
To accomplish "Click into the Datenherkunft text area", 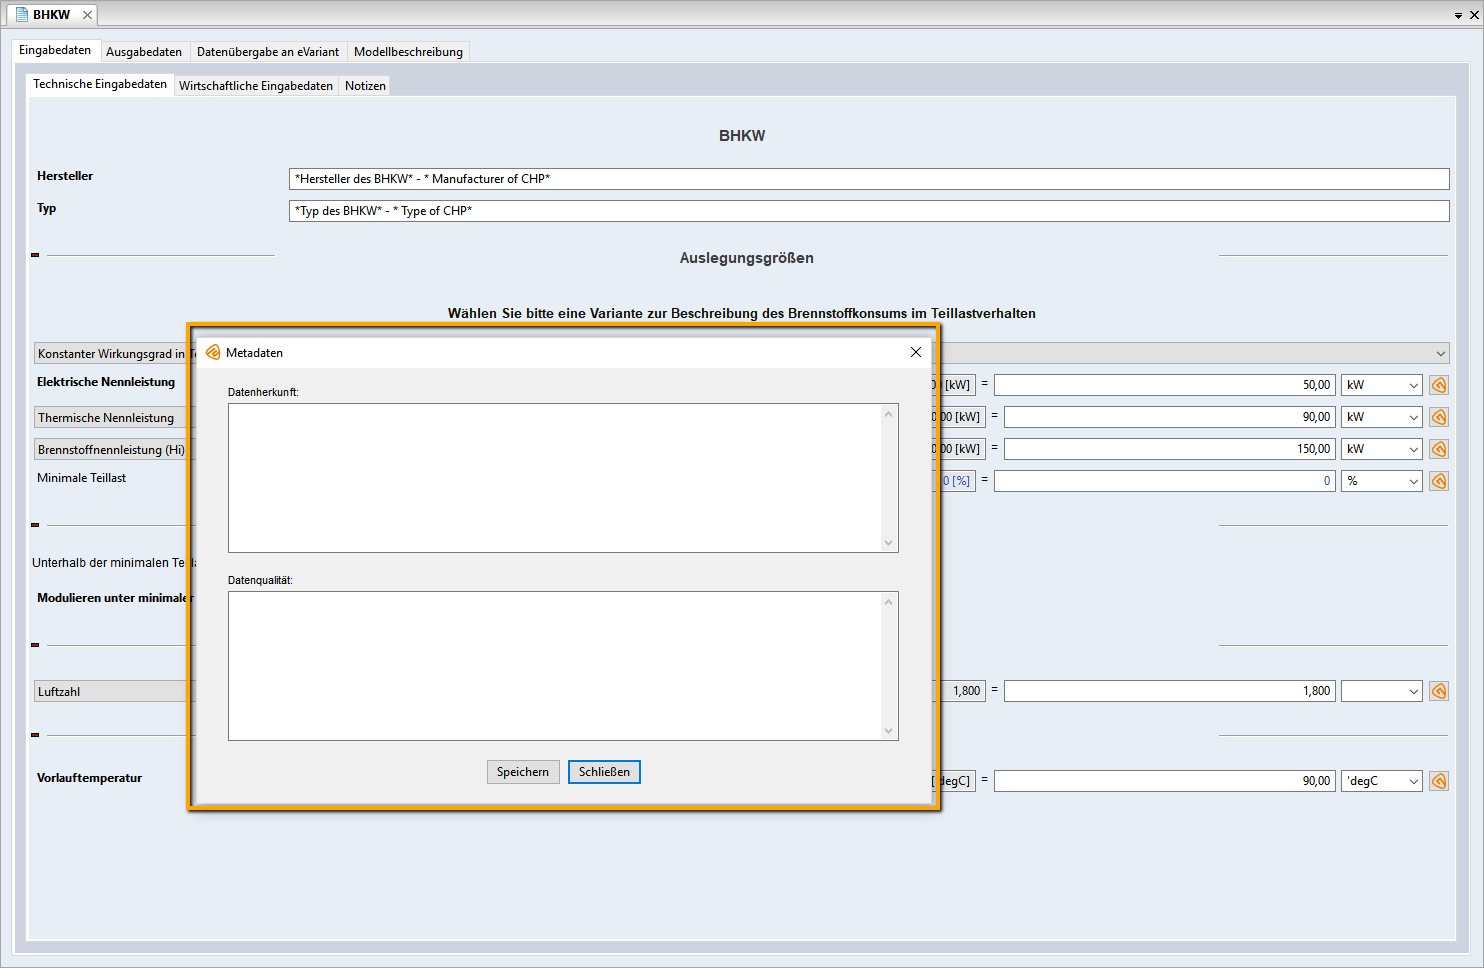I will pos(555,477).
